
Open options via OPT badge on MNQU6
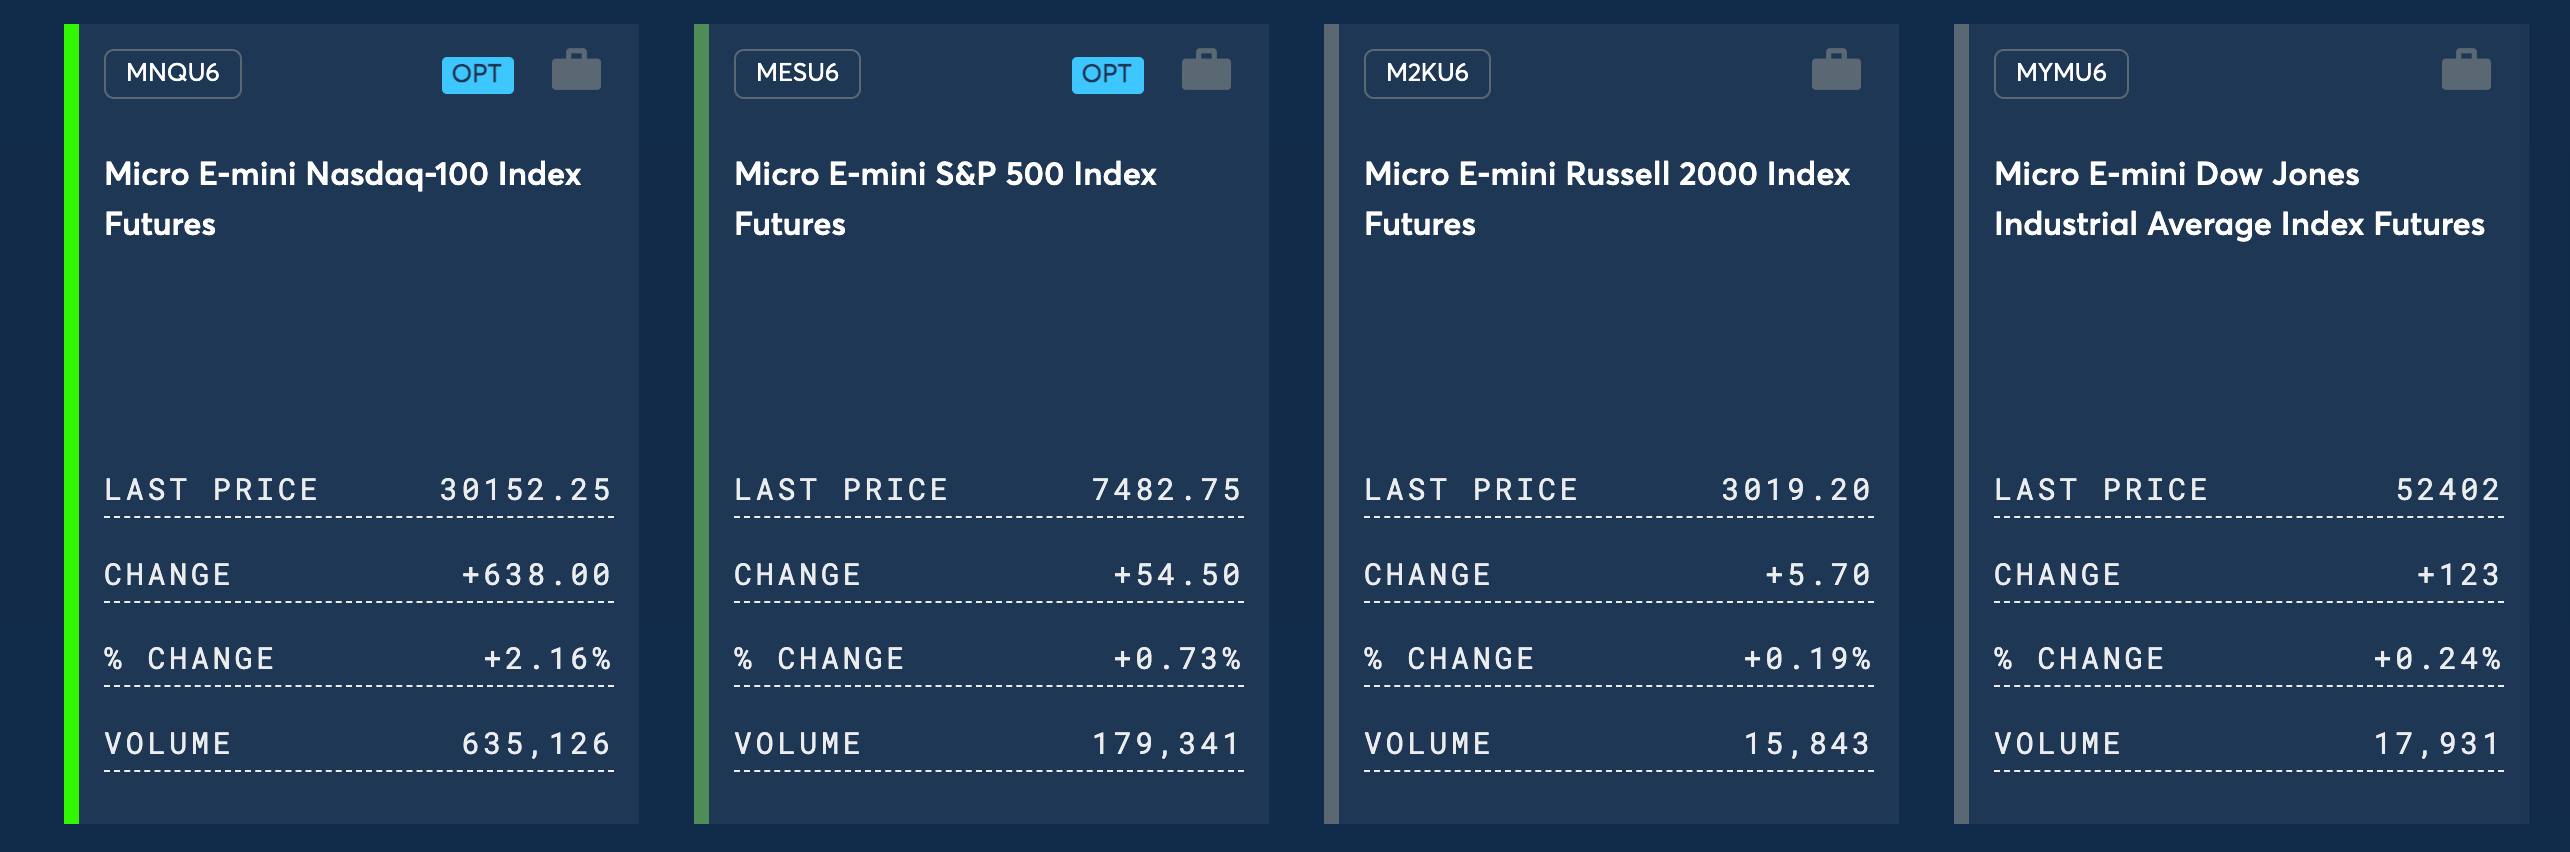478,74
